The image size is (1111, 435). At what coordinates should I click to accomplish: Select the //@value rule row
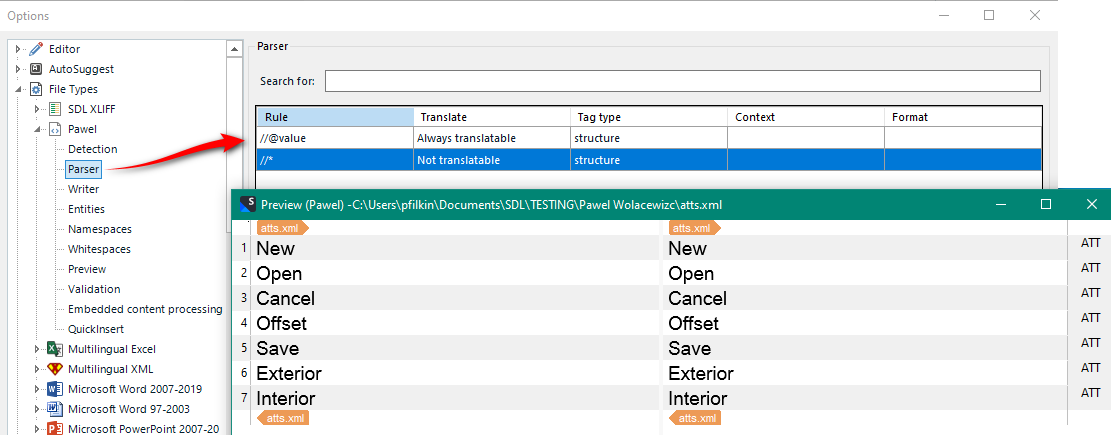(x=649, y=138)
